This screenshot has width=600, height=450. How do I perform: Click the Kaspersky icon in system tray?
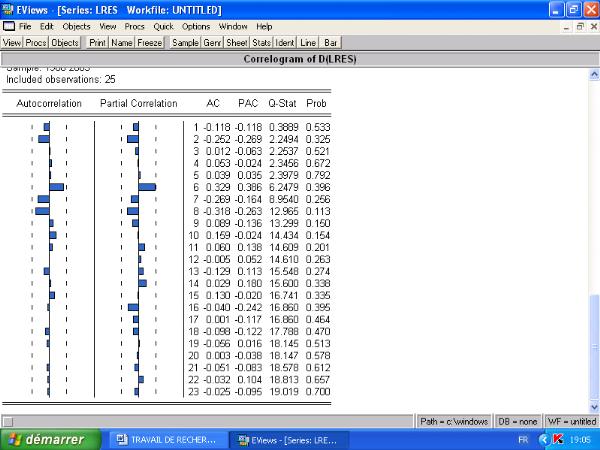558,440
